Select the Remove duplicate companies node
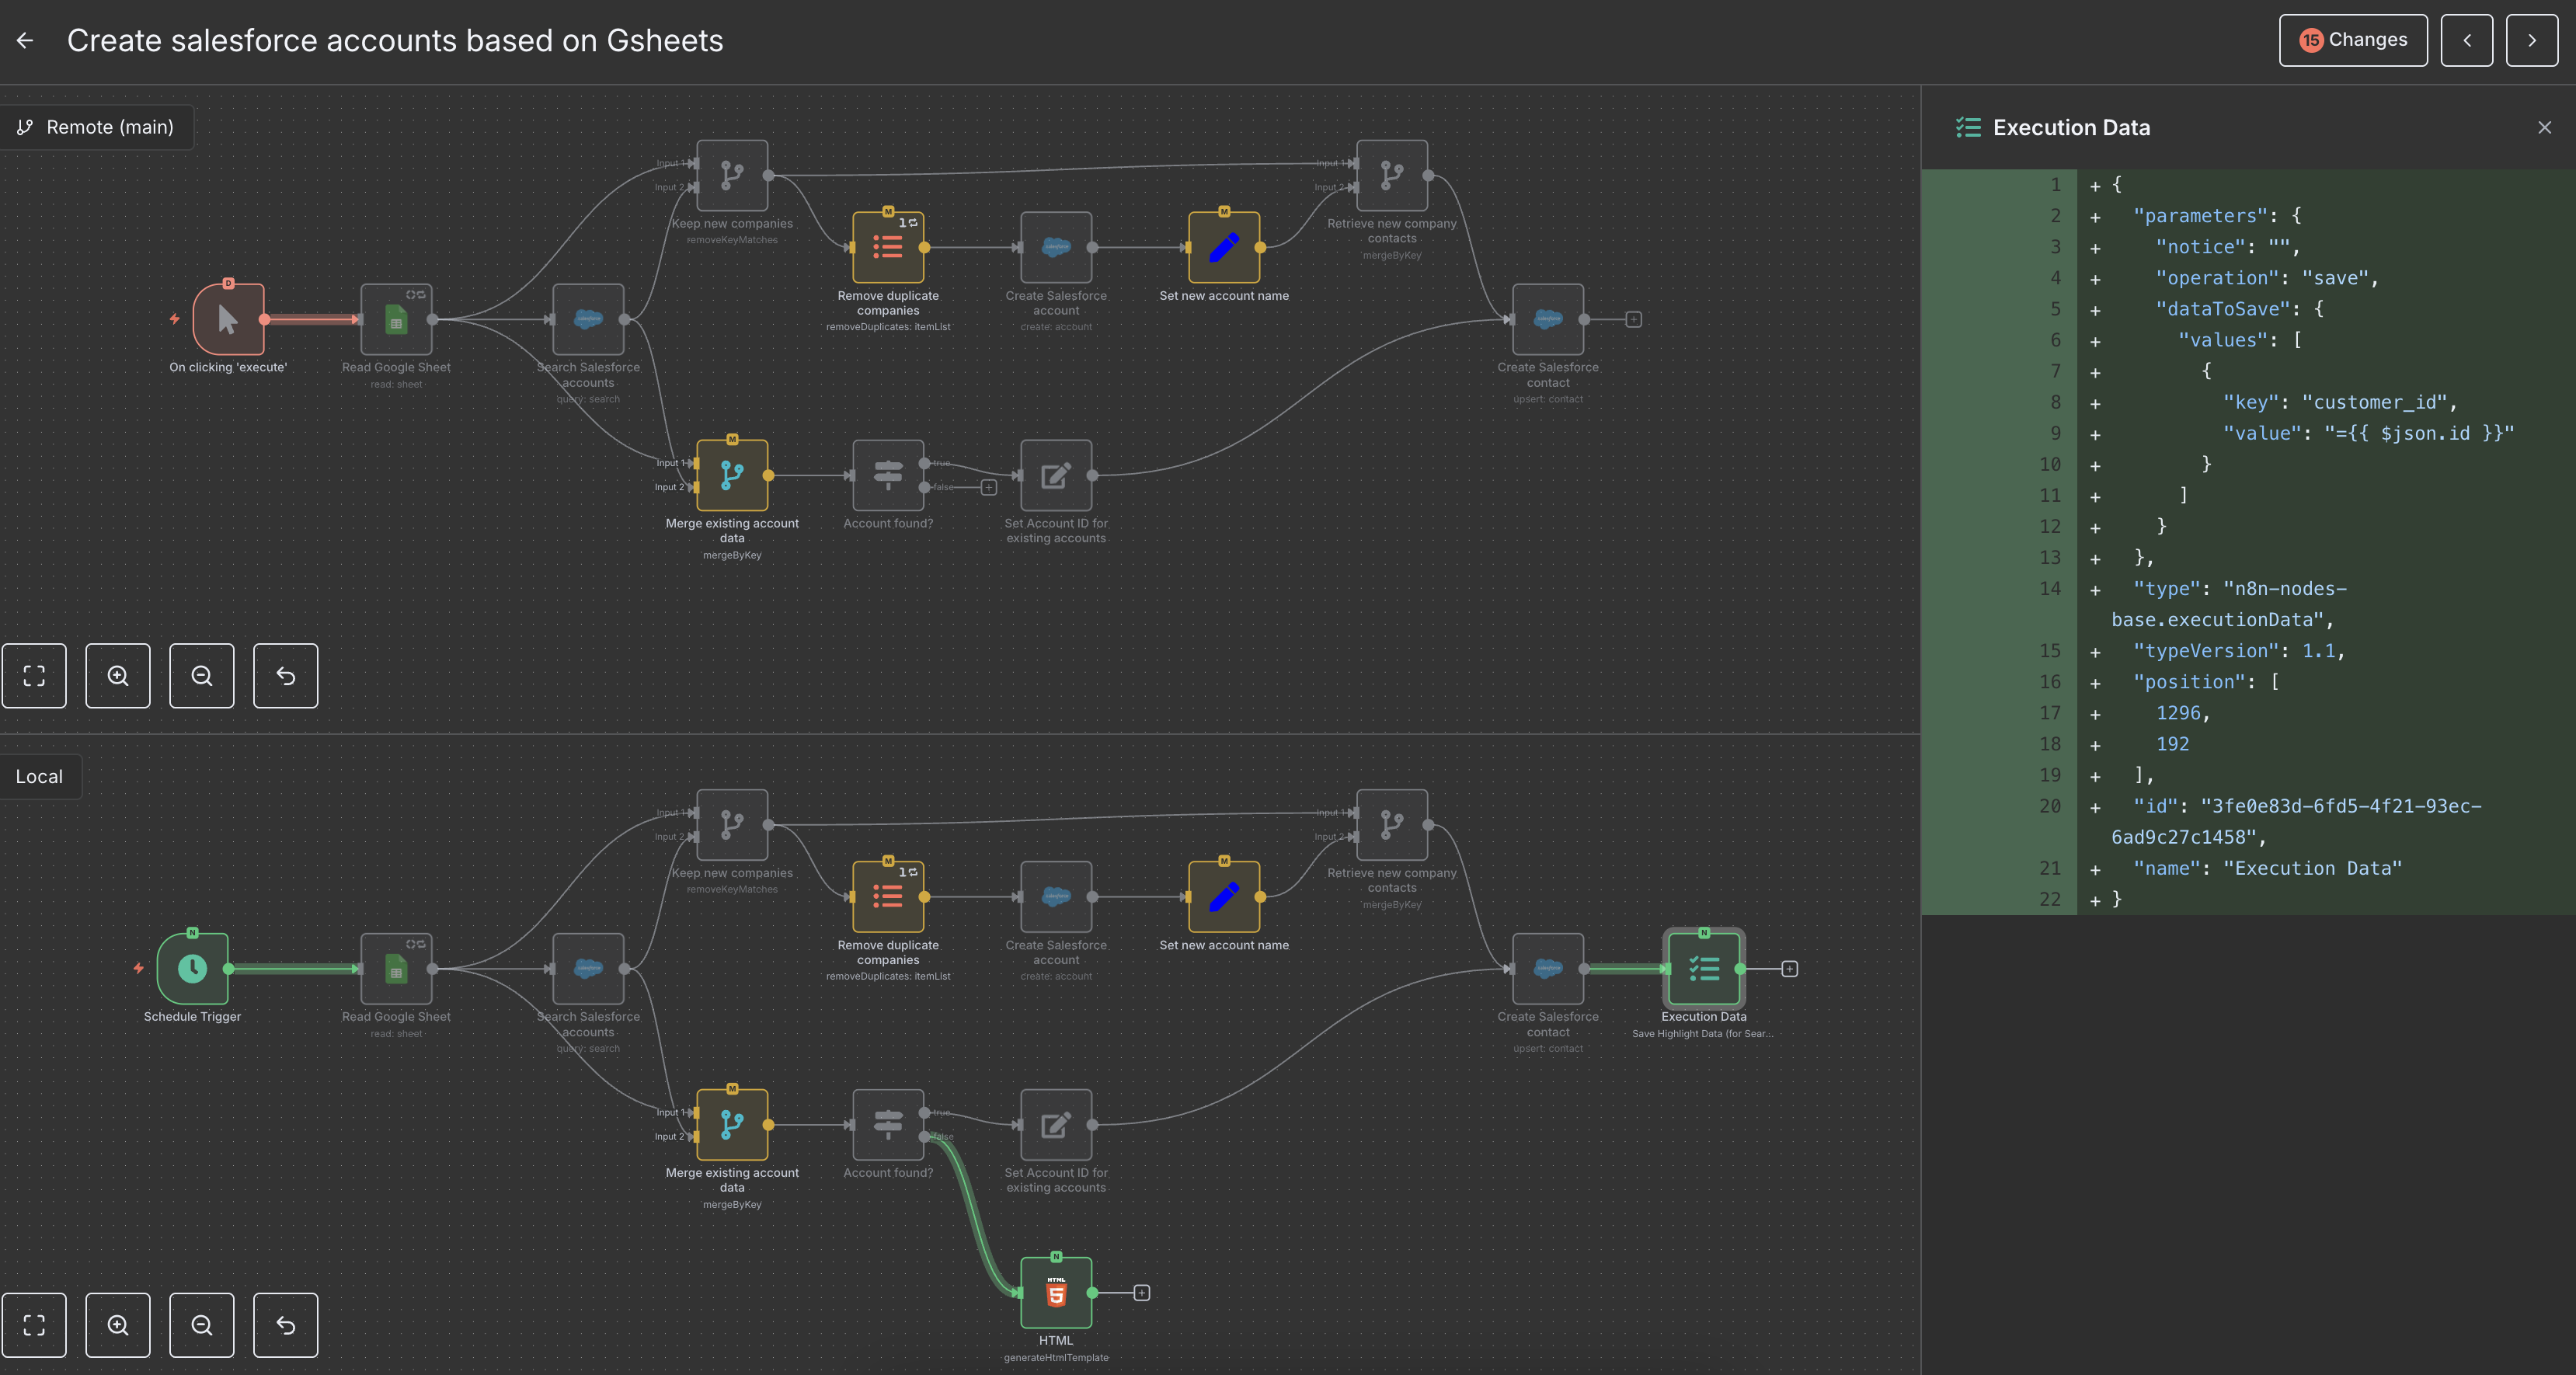 [887, 897]
